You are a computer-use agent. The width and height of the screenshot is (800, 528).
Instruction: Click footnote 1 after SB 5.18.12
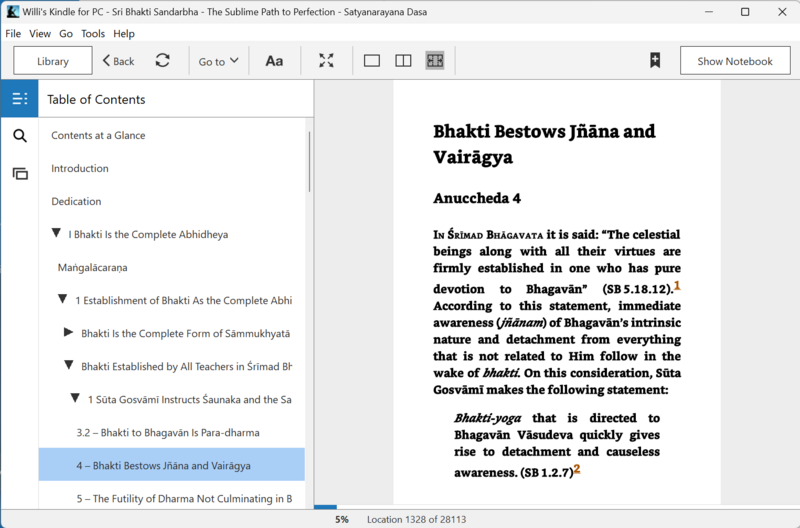tap(677, 285)
